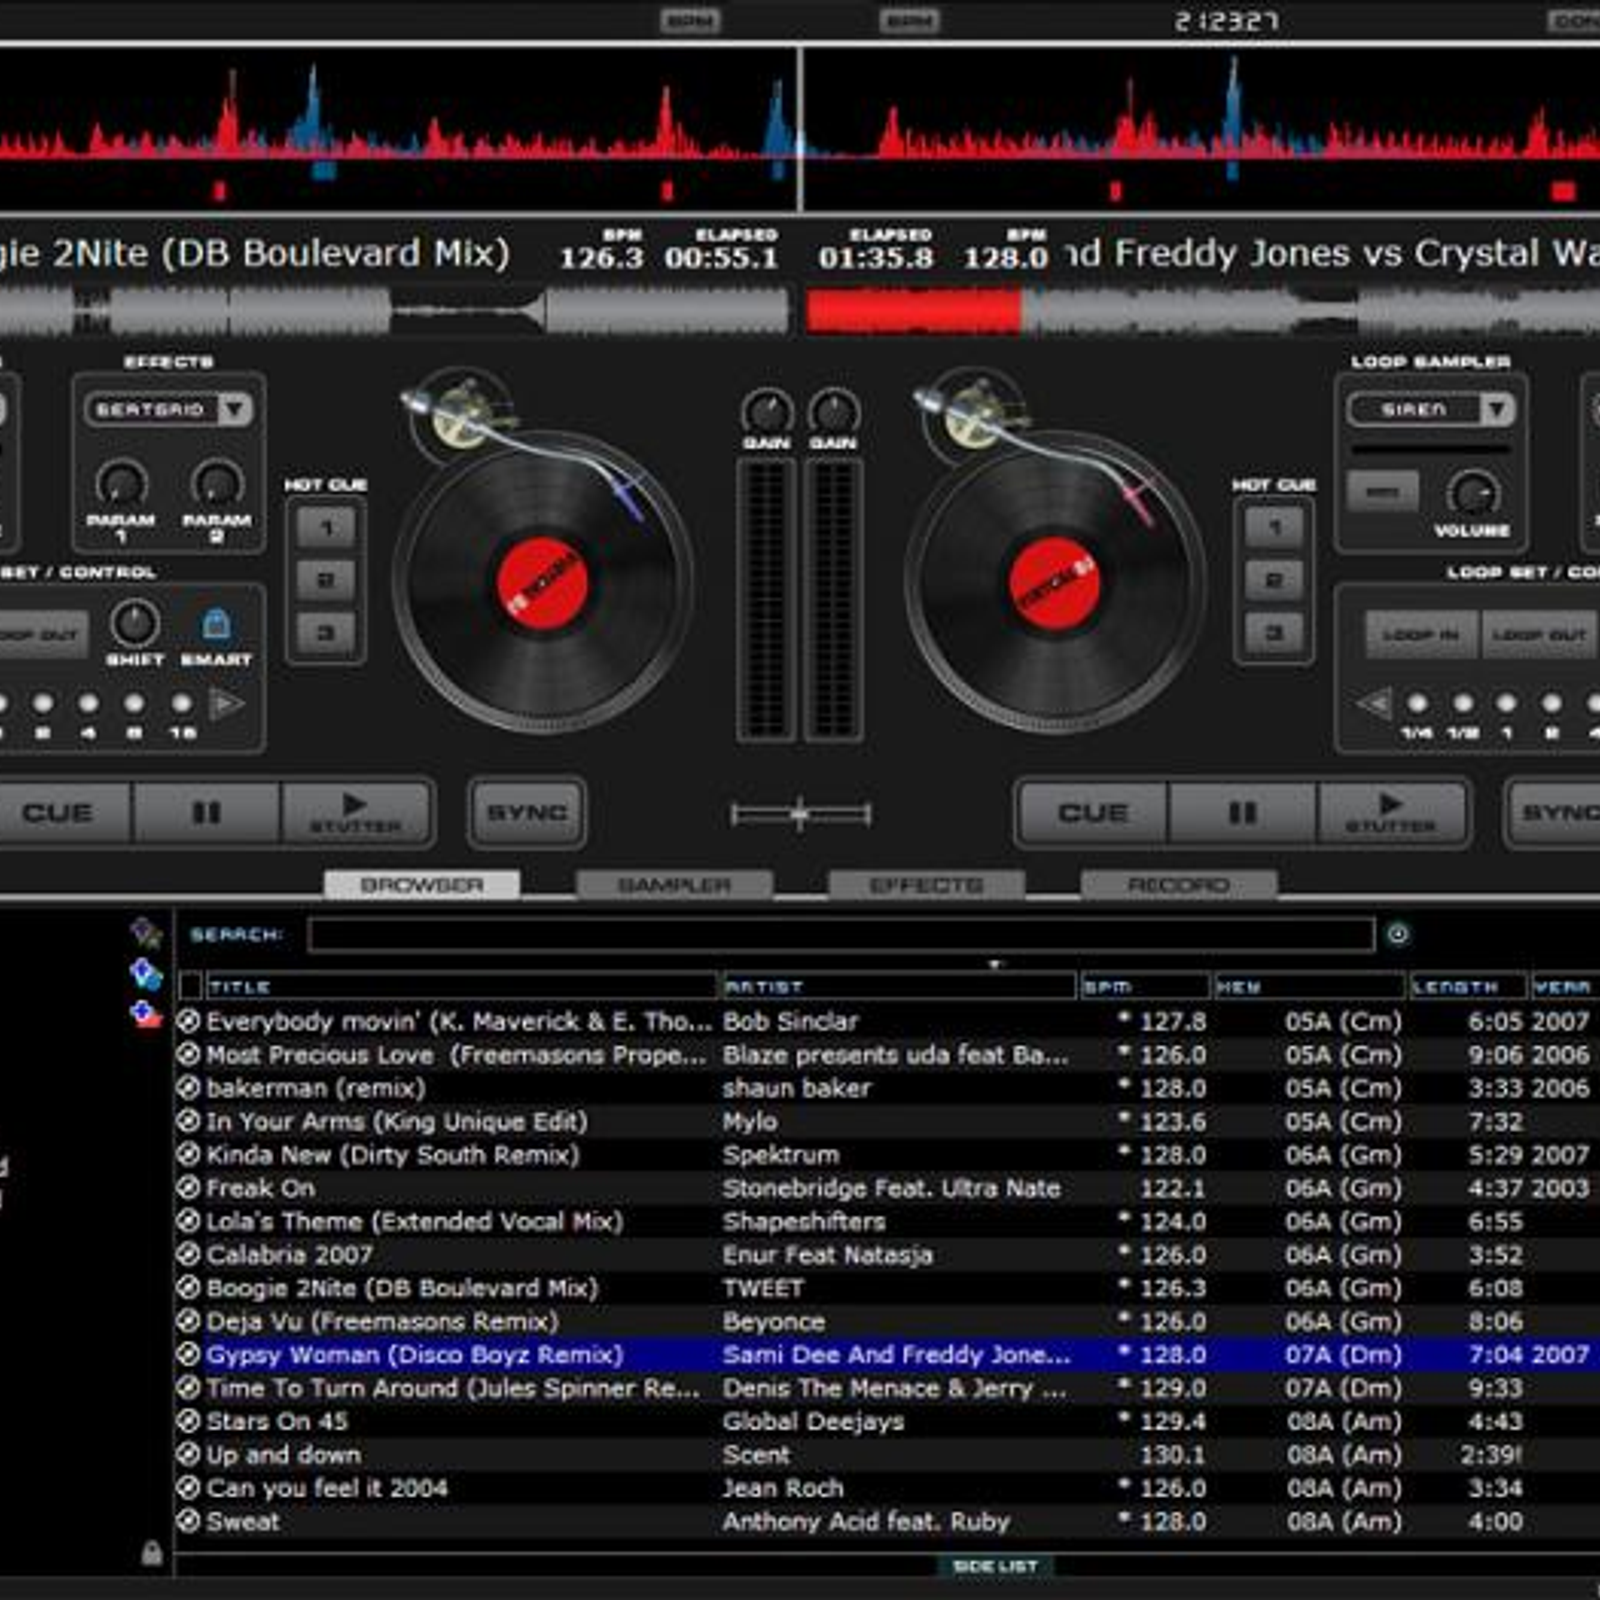Sort the browser by Title column
The height and width of the screenshot is (1600, 1600).
pyautogui.click(x=461, y=987)
